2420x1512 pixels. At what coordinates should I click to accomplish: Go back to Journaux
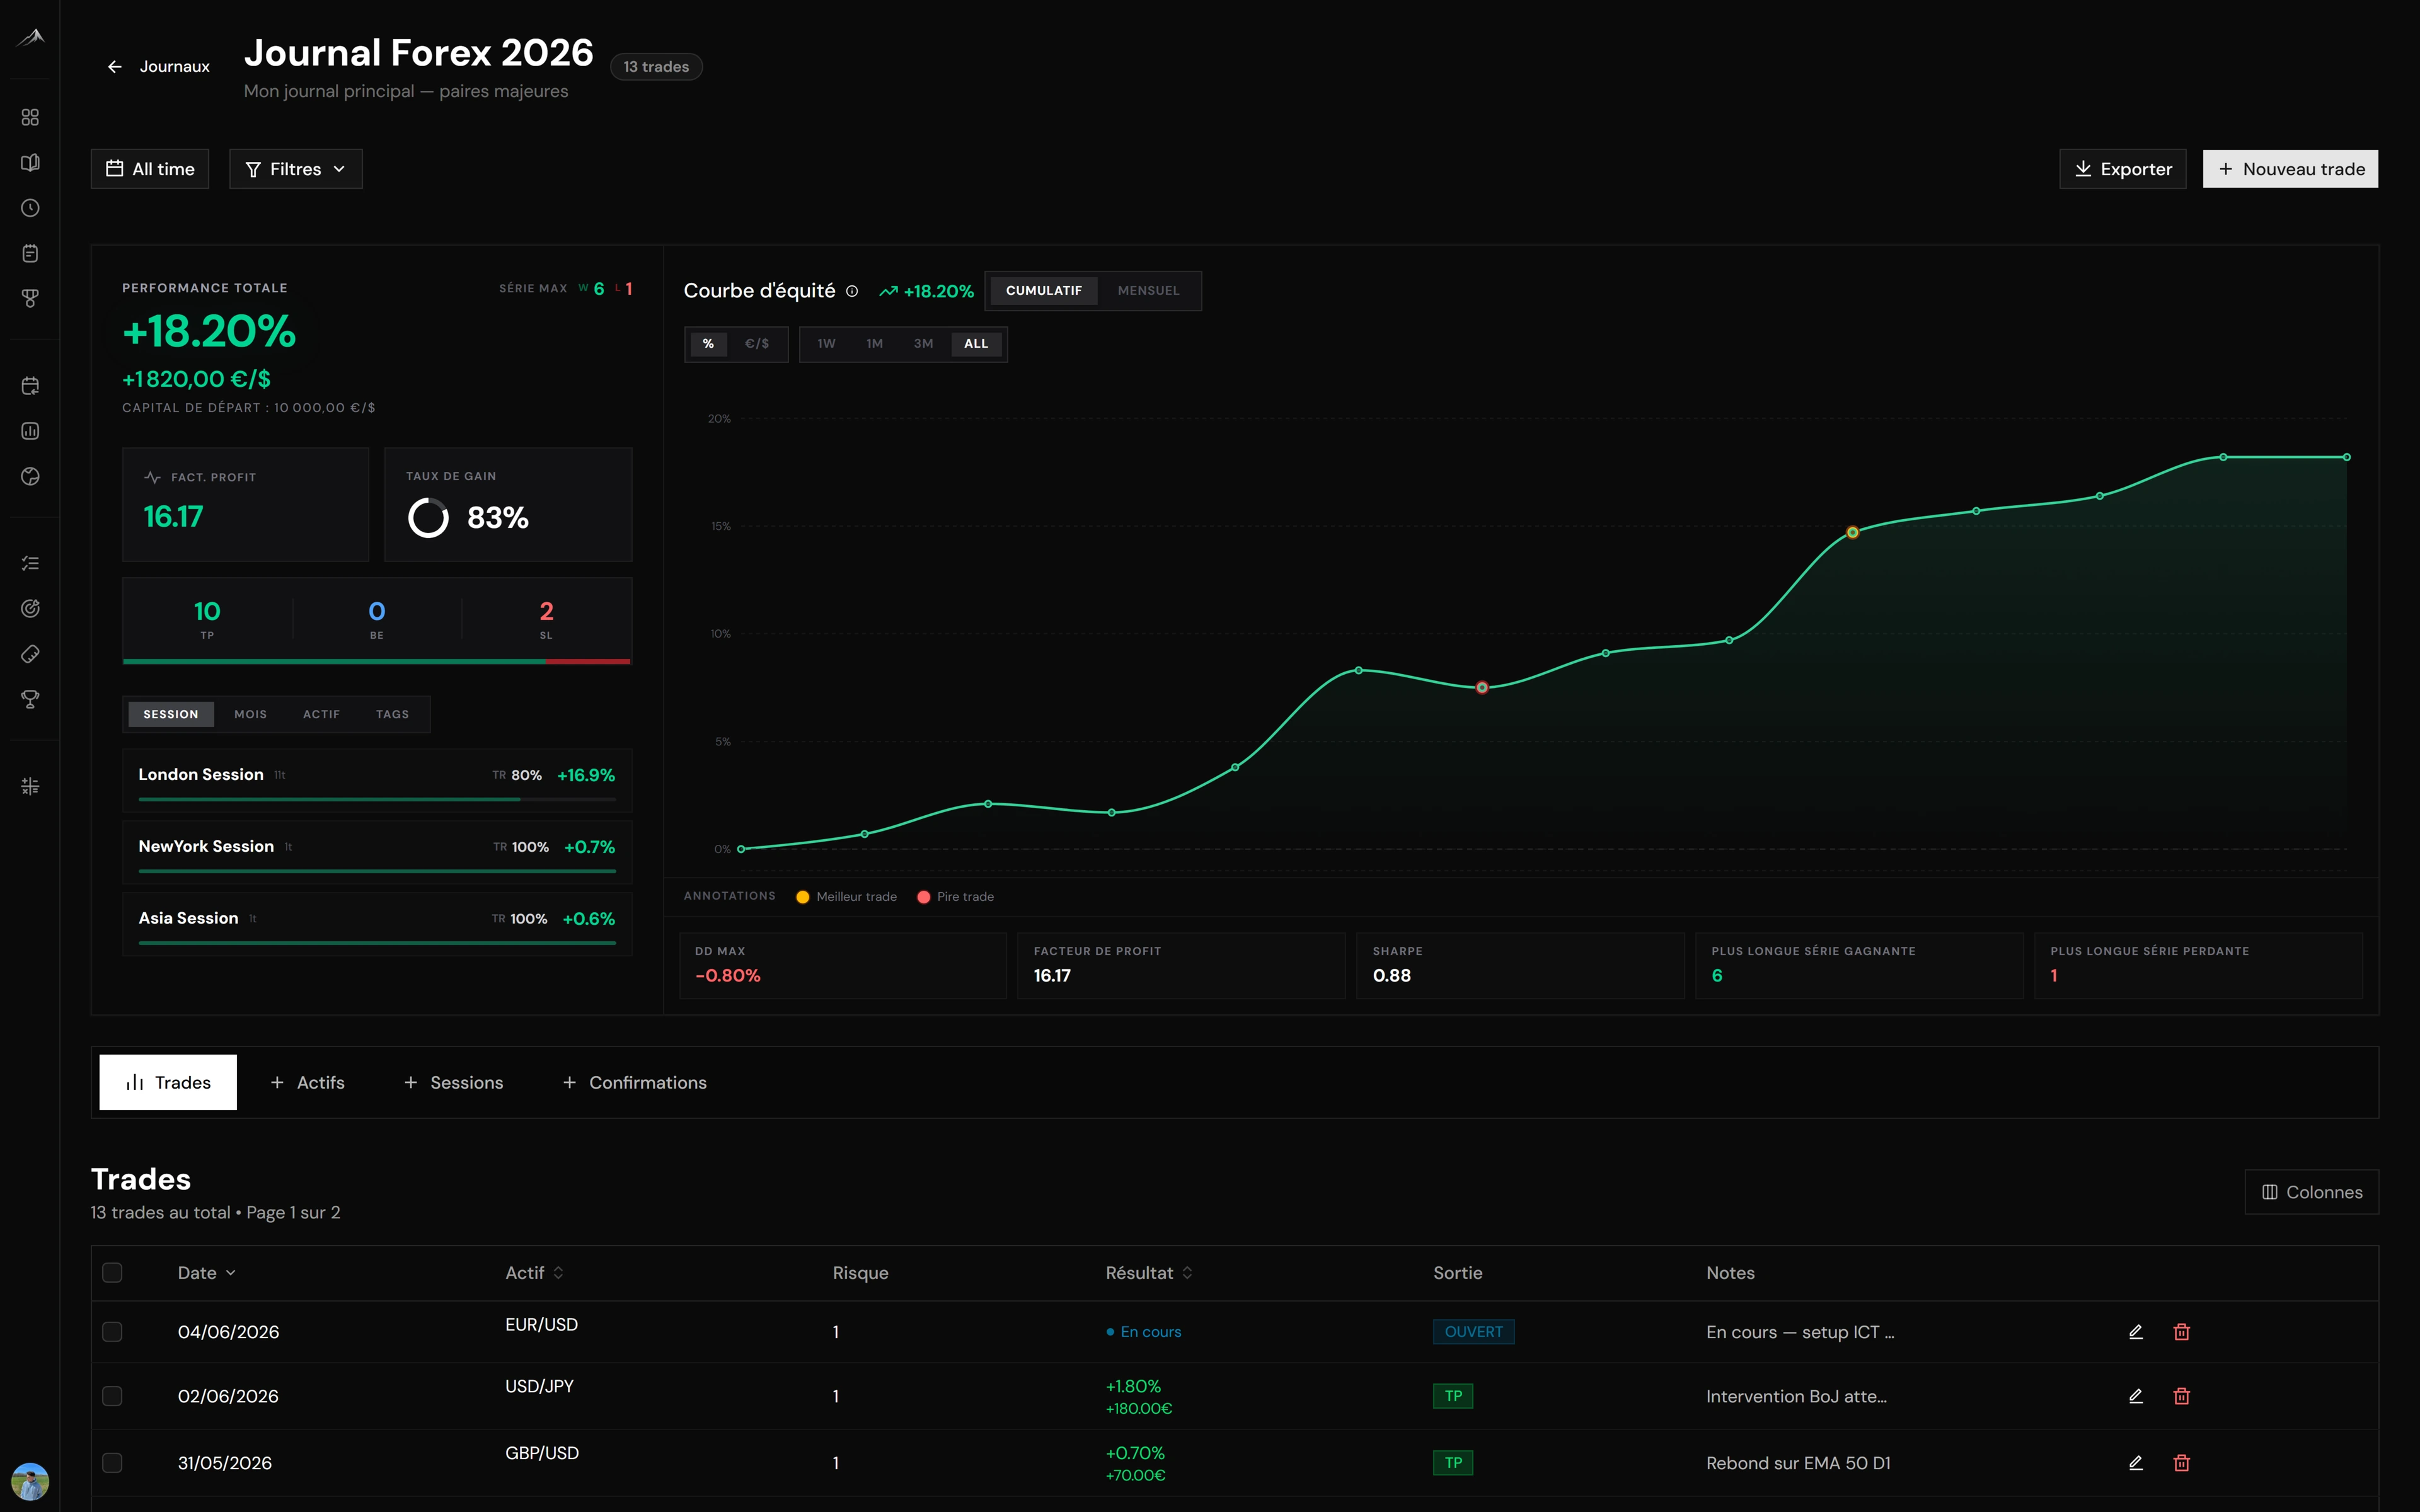pos(158,67)
